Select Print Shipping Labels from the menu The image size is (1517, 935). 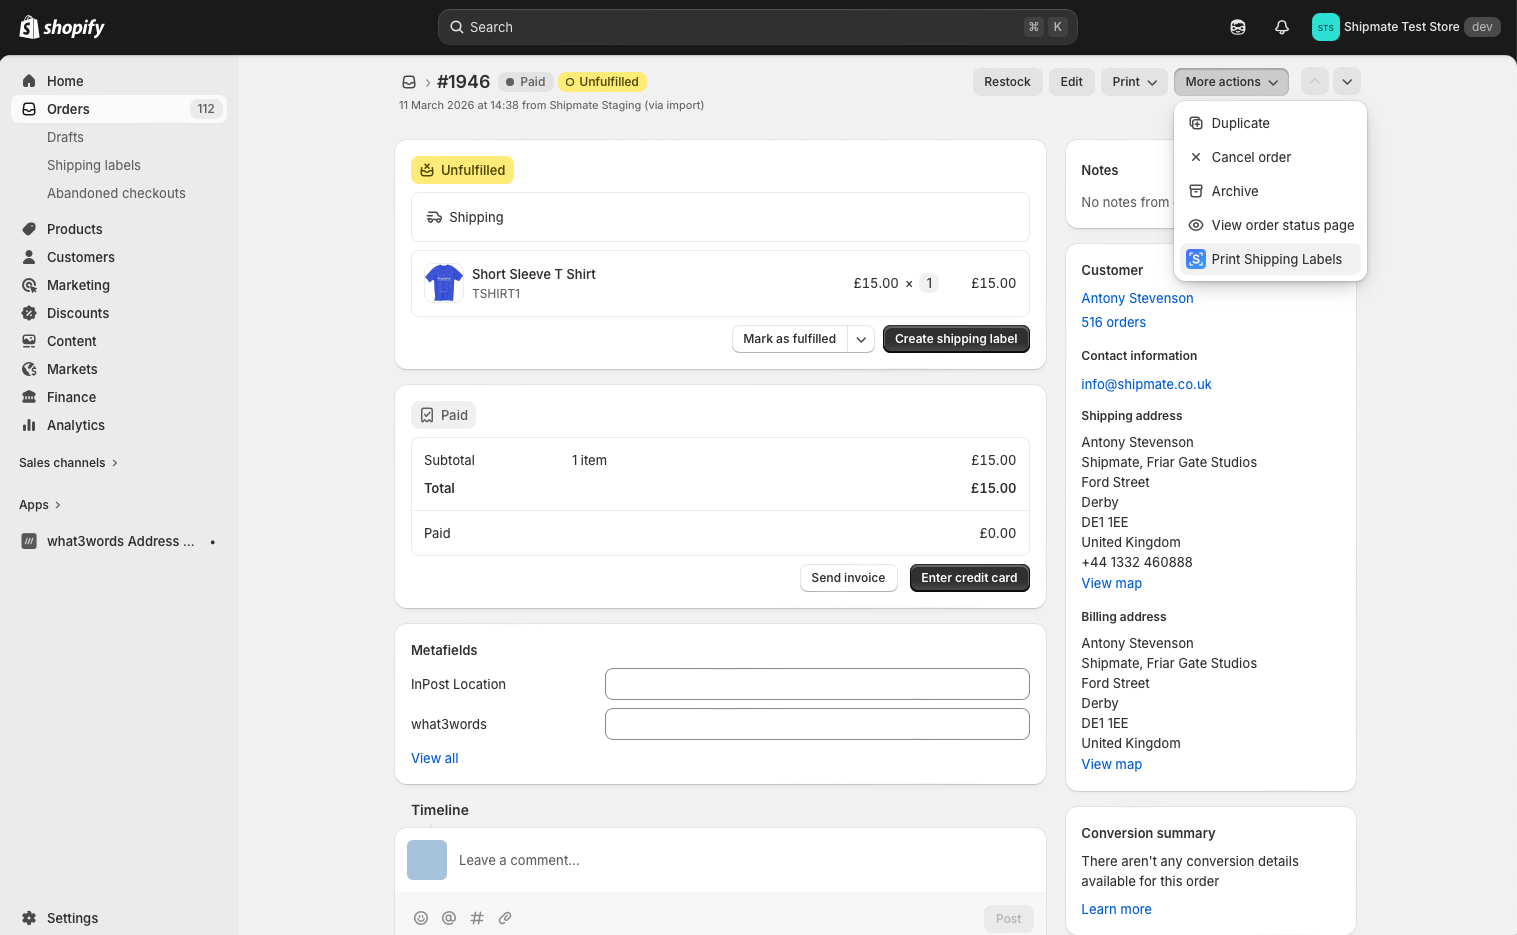[1277, 259]
